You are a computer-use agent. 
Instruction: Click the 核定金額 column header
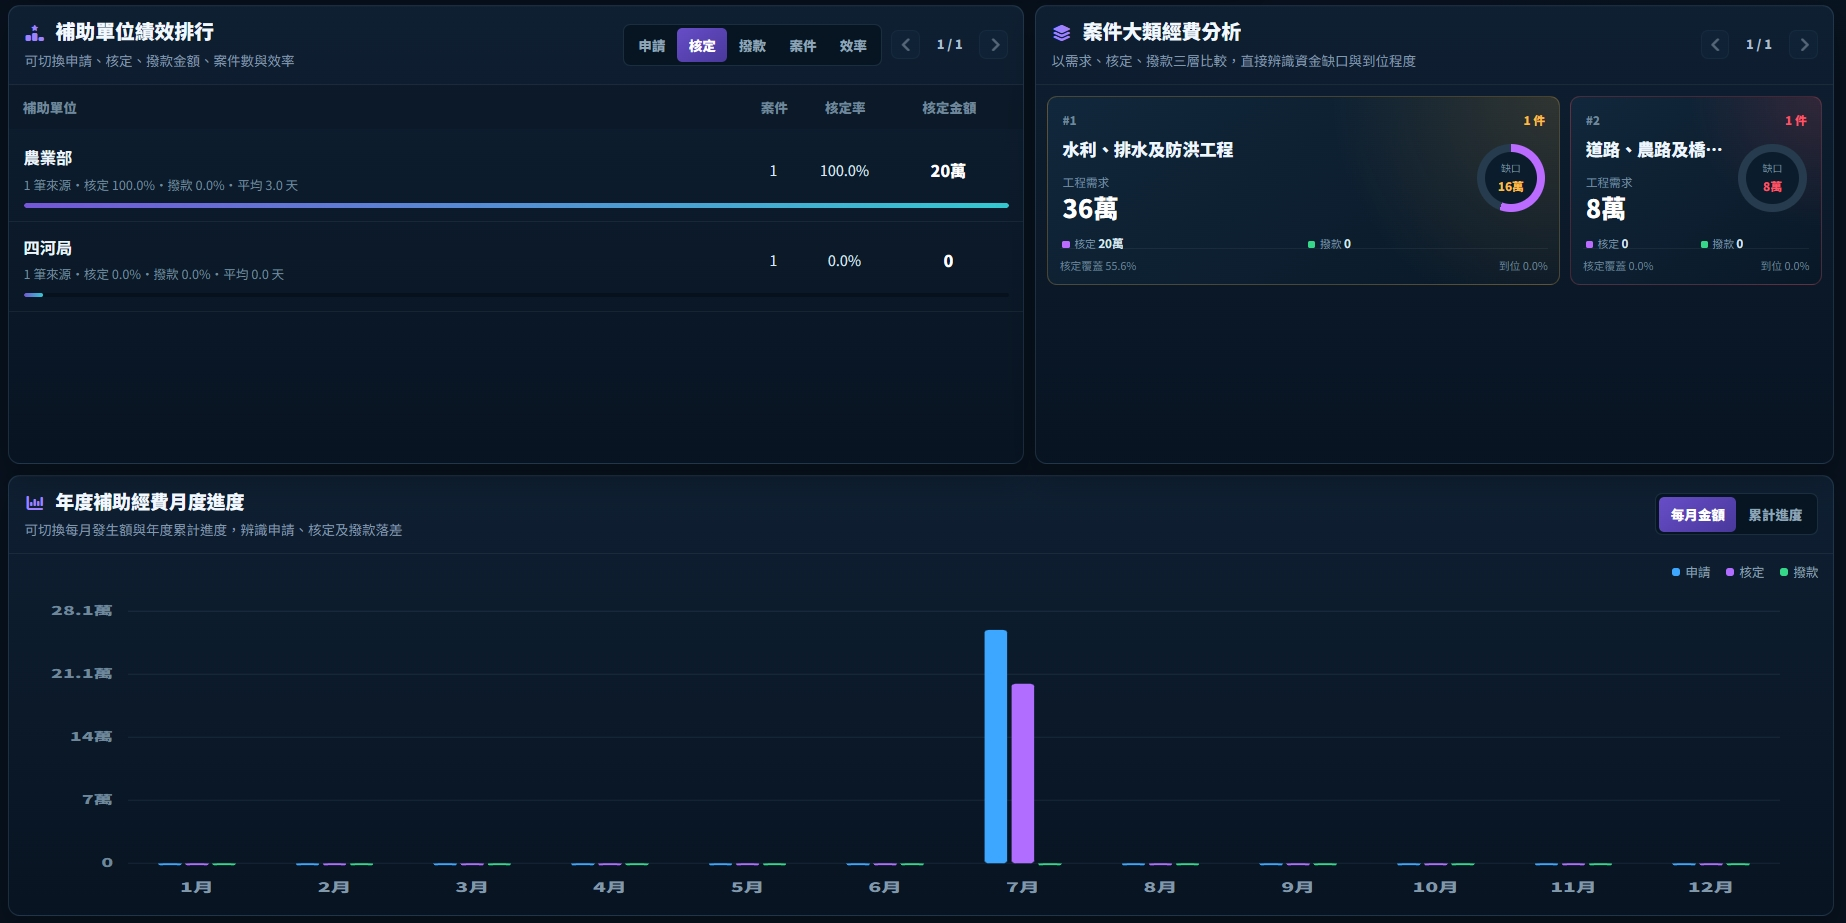[949, 108]
